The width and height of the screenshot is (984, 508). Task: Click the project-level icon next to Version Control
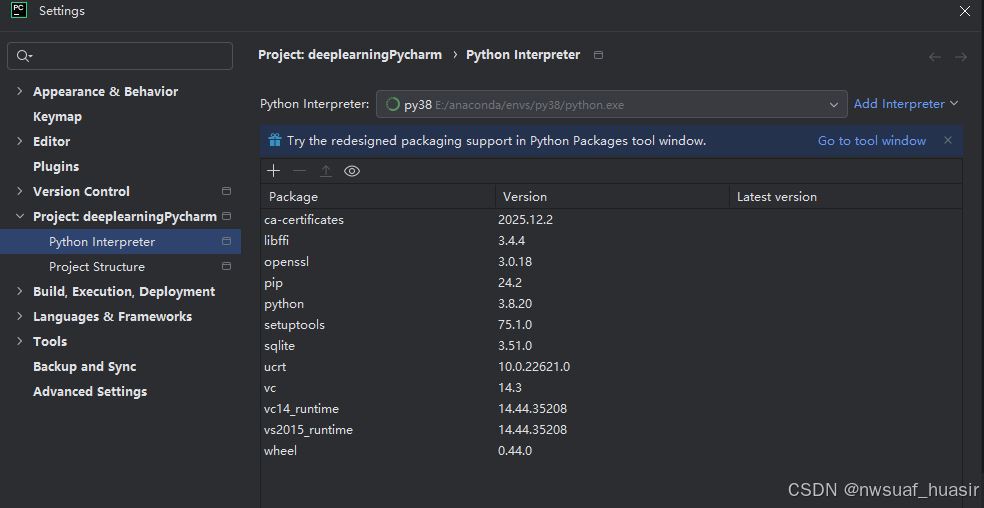coord(226,192)
